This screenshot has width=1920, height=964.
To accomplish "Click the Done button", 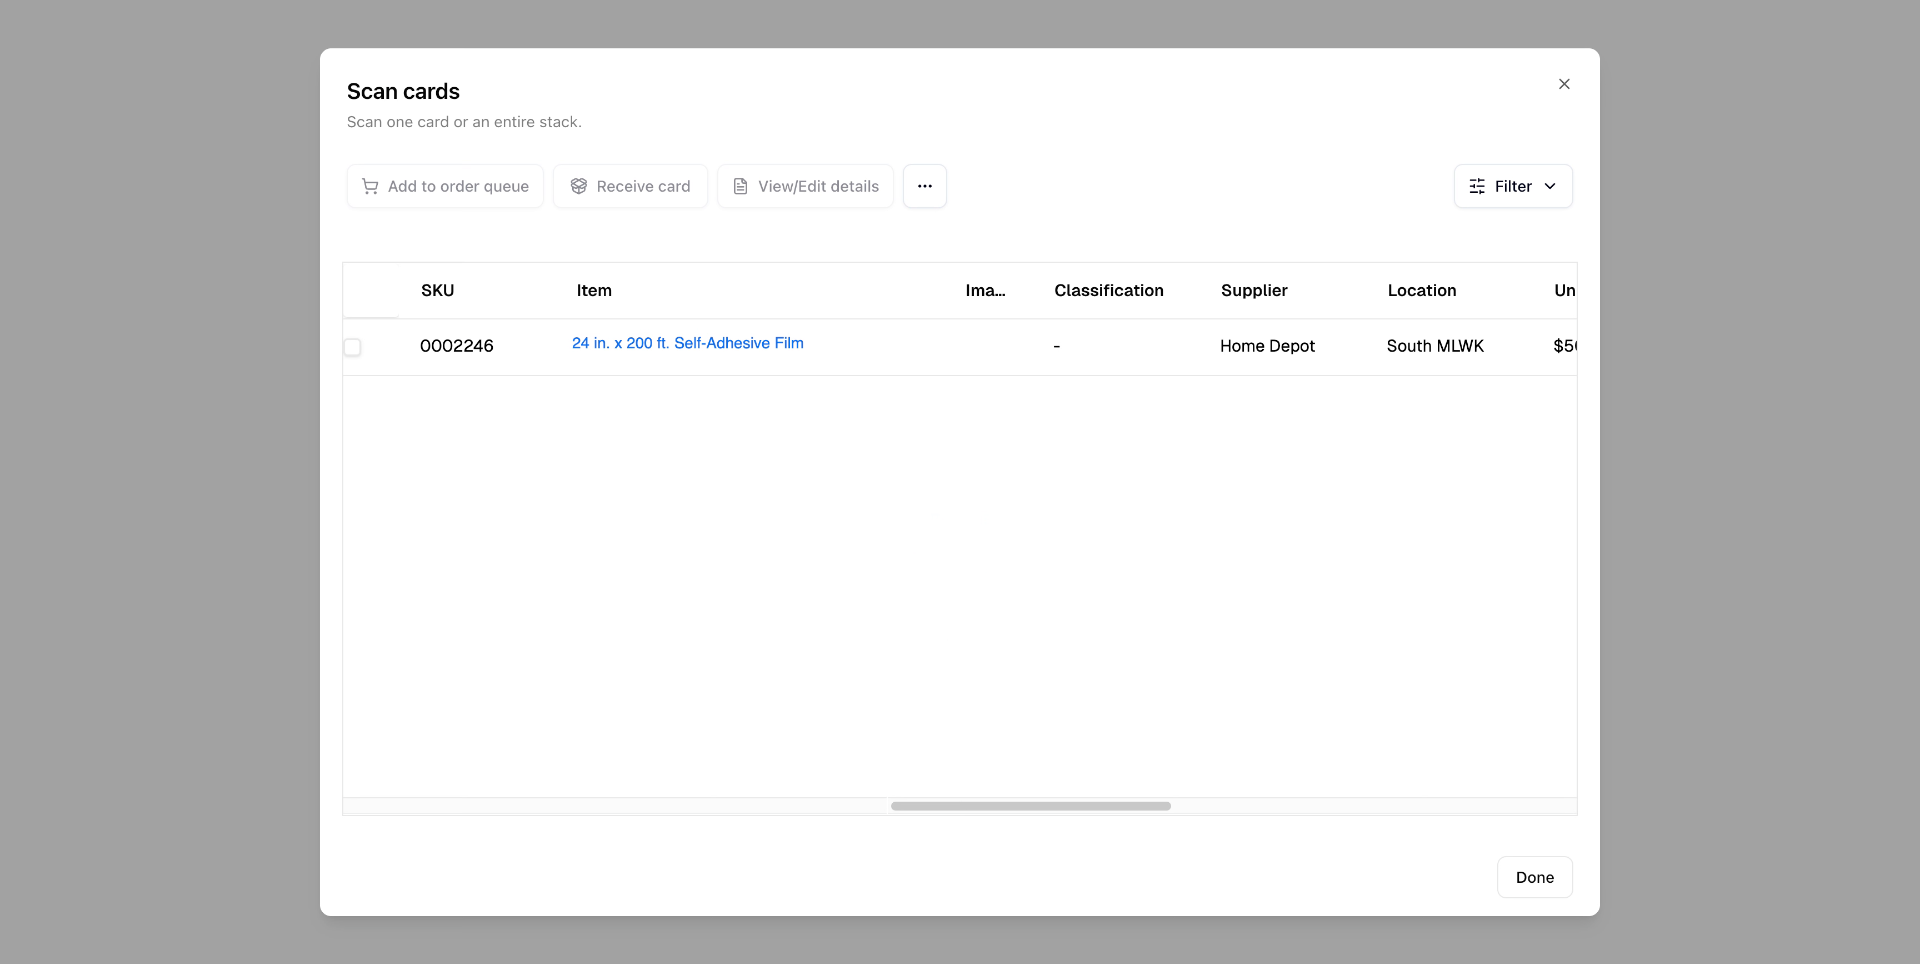I will coord(1534,877).
